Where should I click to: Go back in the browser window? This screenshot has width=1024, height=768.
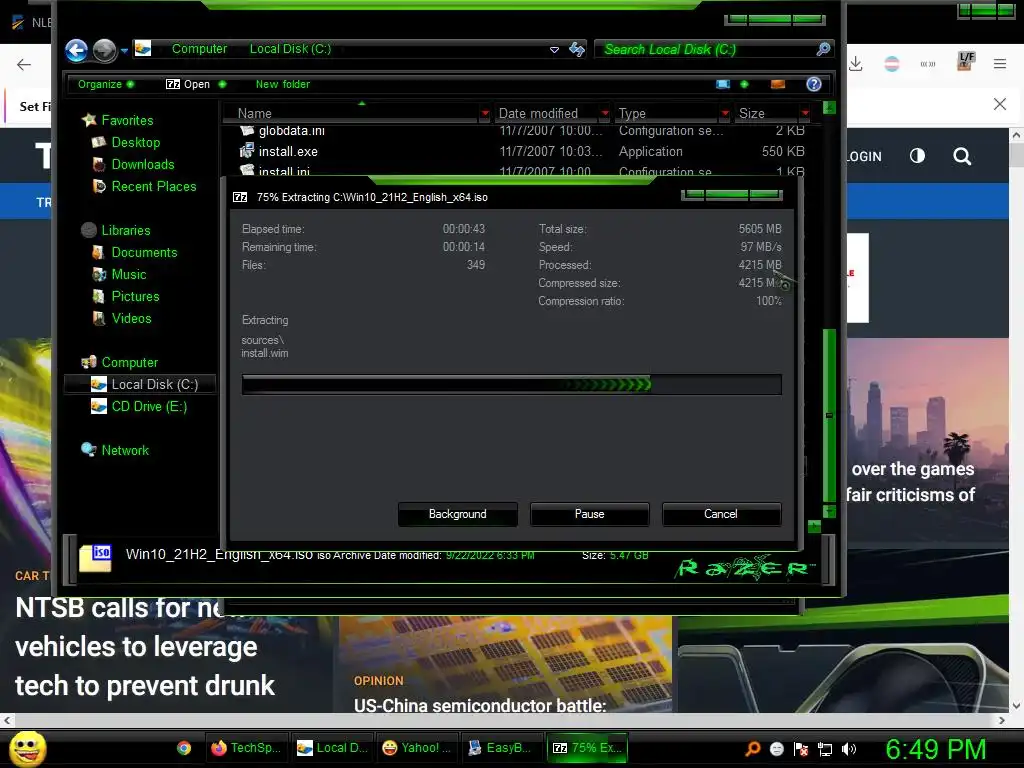(24, 64)
